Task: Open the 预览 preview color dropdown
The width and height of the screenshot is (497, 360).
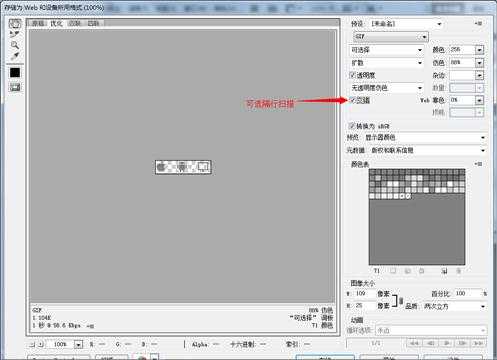Action: 424,137
